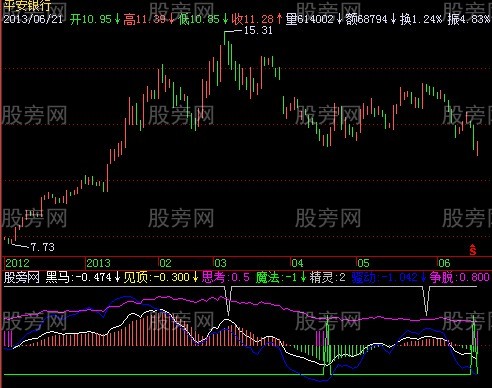Image resolution: width=492 pixels, height=388 pixels.
Task: Click the volume 量614002 value
Action: click(x=310, y=19)
